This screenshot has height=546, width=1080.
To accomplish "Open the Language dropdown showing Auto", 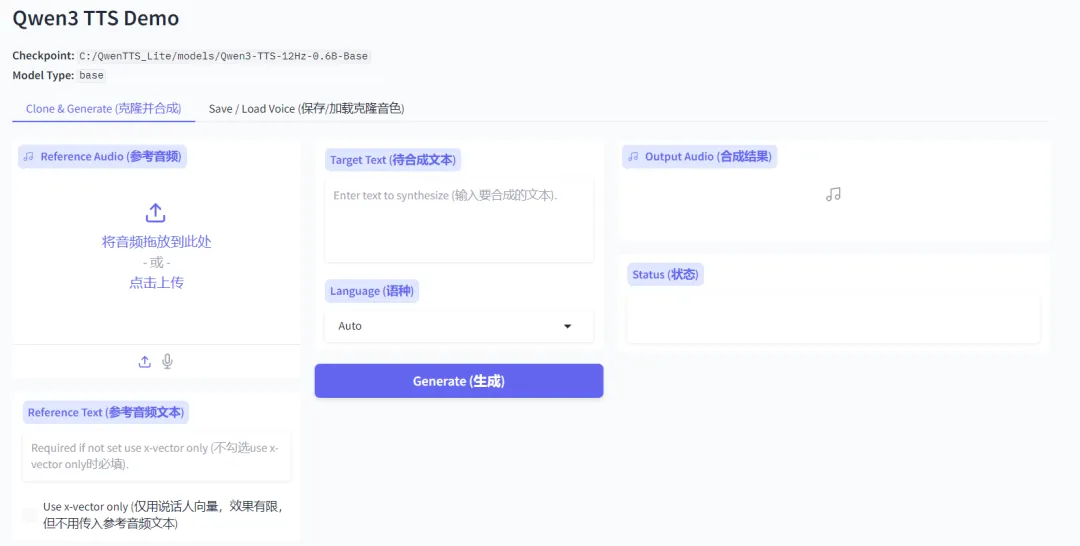I will (459, 326).
